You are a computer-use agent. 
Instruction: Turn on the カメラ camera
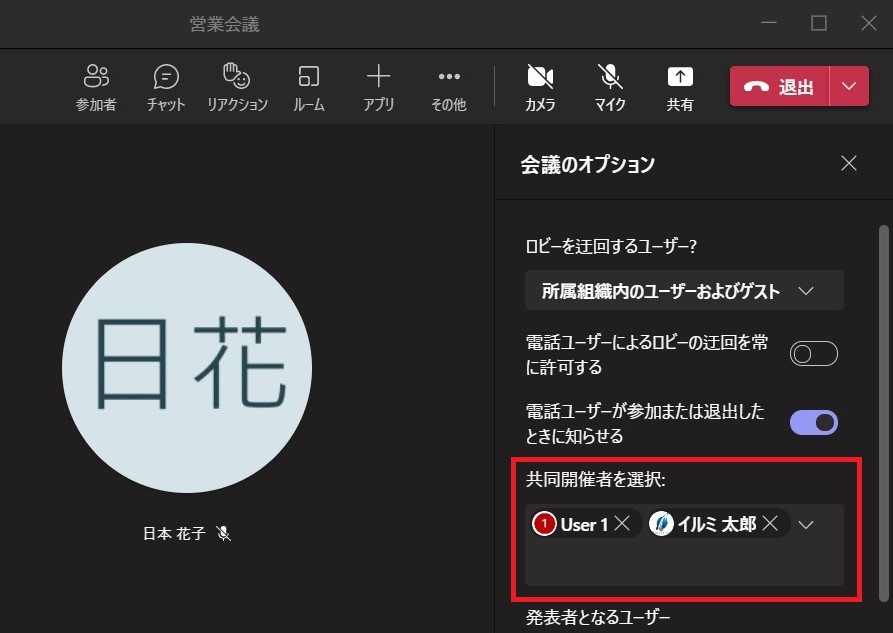[540, 87]
